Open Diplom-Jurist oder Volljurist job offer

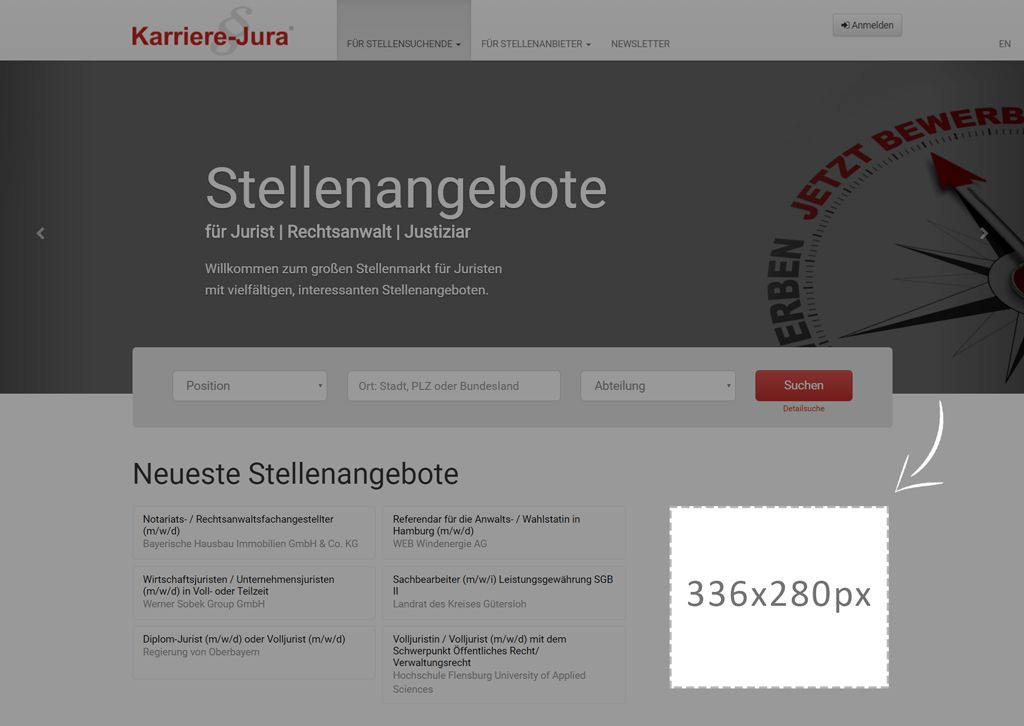click(x=243, y=639)
